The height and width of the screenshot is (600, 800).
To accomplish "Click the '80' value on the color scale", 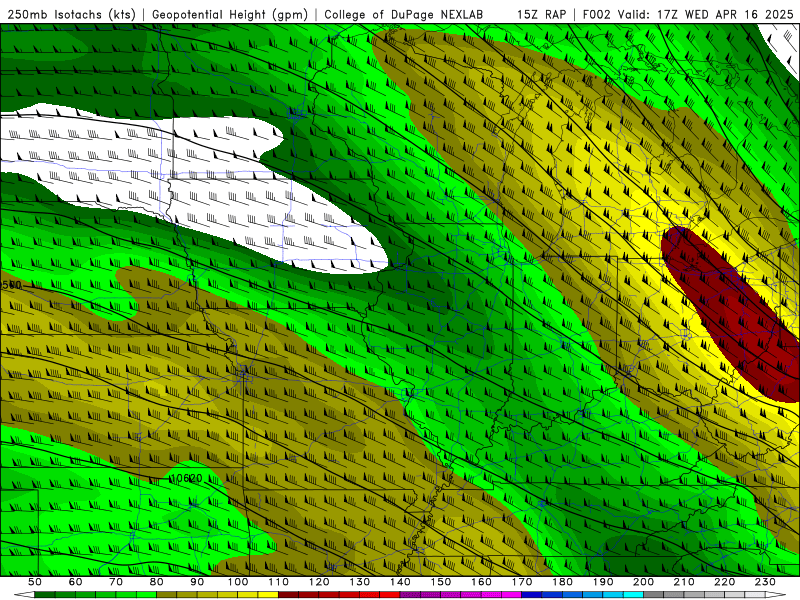I will [x=157, y=582].
